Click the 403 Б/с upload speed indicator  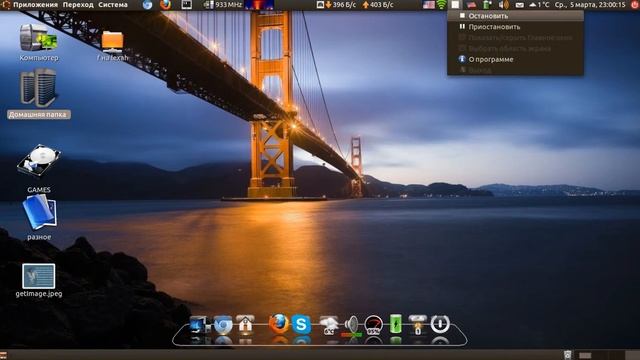tap(378, 5)
